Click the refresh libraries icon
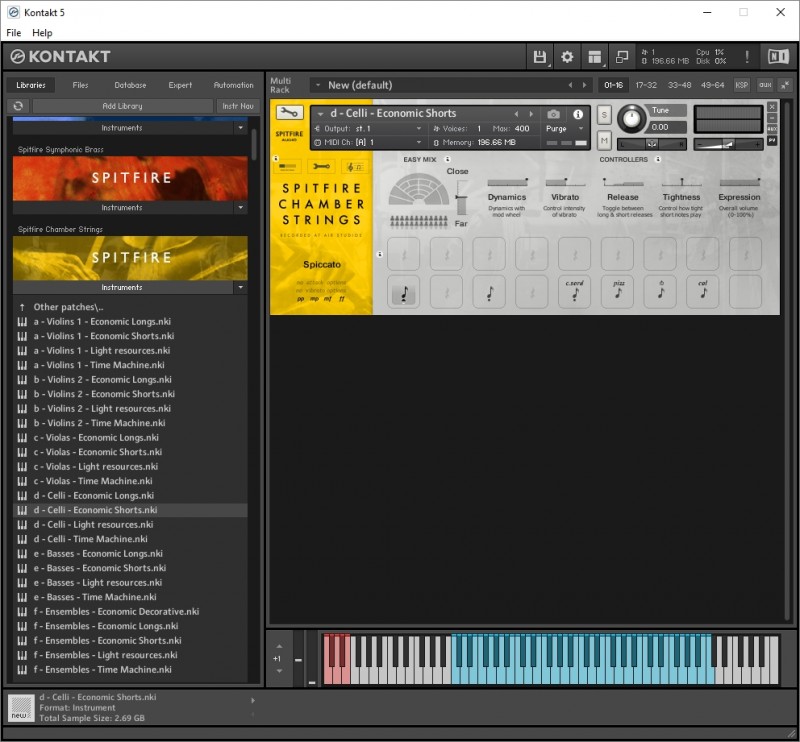Image resolution: width=800 pixels, height=742 pixels. click(x=18, y=106)
